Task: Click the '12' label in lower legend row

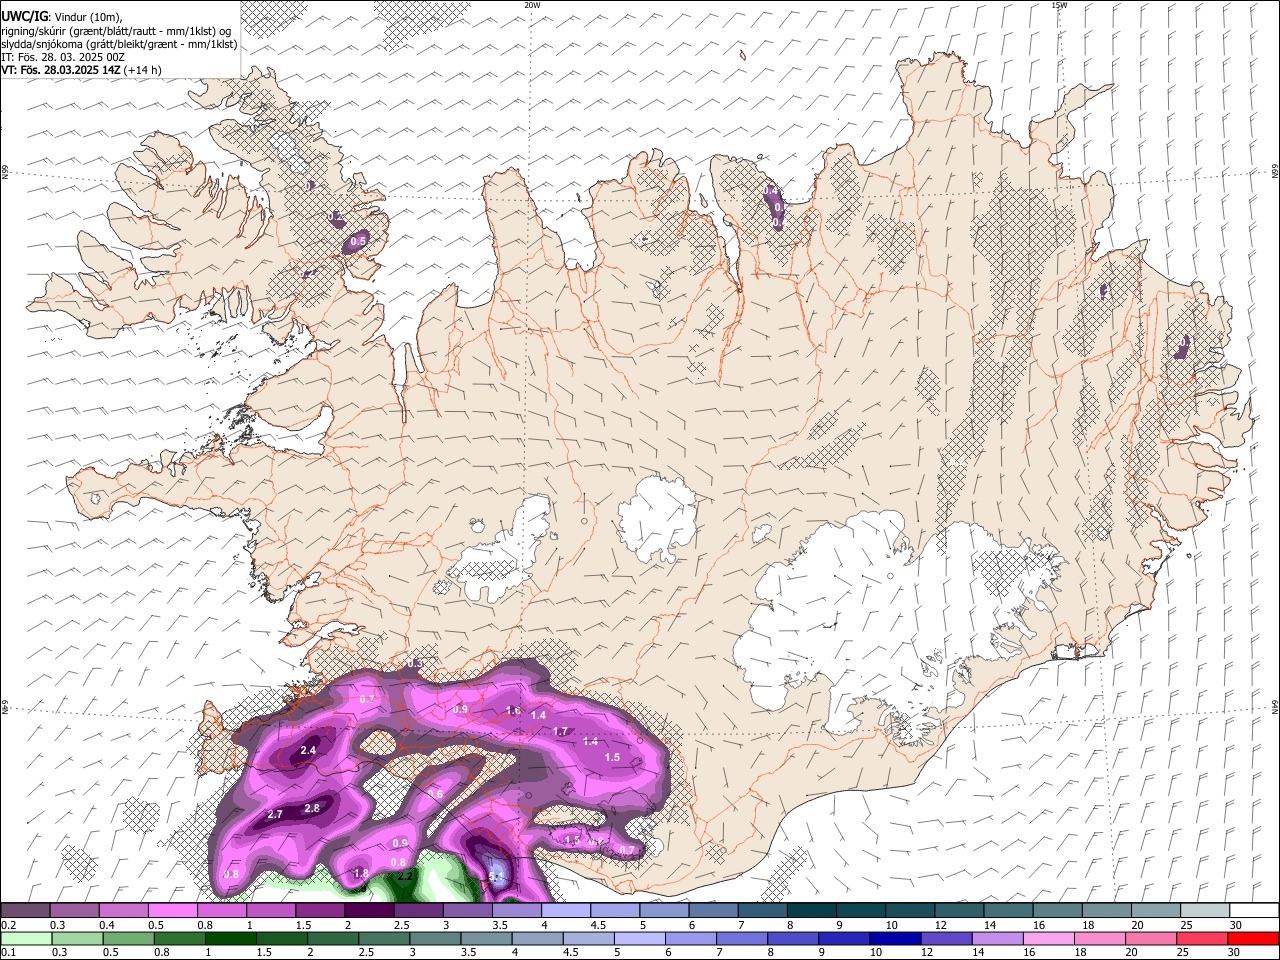Action: [x=928, y=953]
